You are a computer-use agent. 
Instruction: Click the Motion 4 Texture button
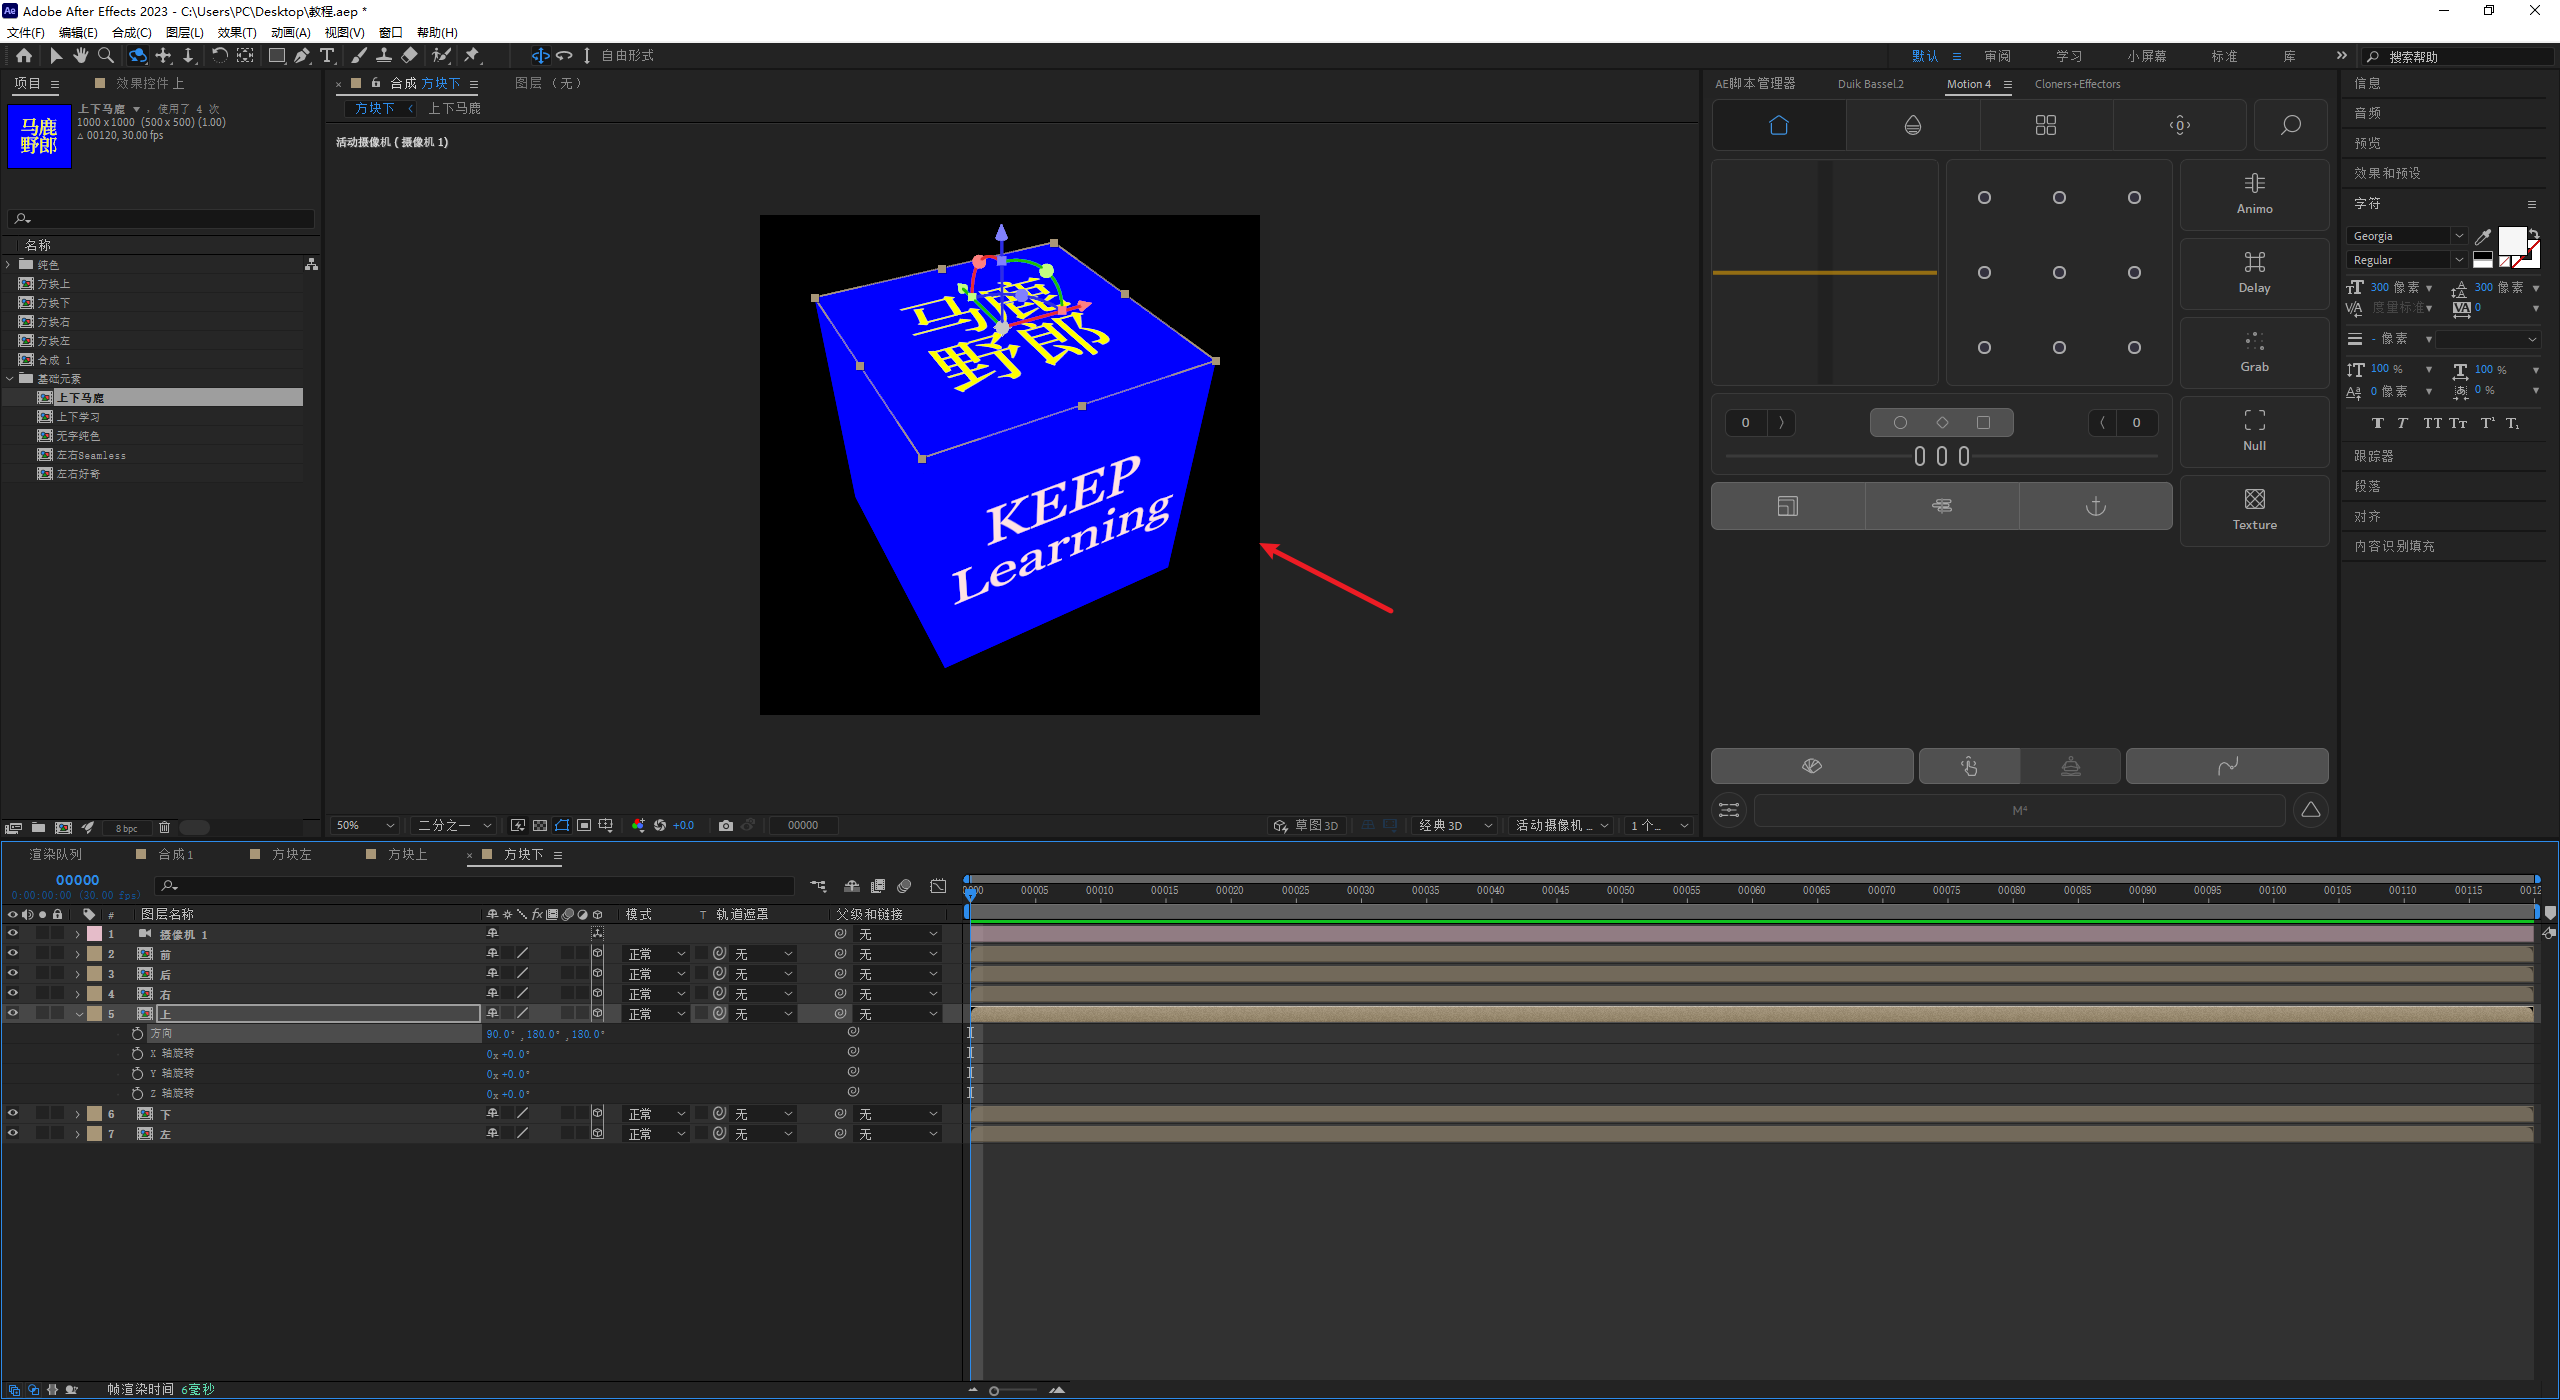click(x=2254, y=509)
